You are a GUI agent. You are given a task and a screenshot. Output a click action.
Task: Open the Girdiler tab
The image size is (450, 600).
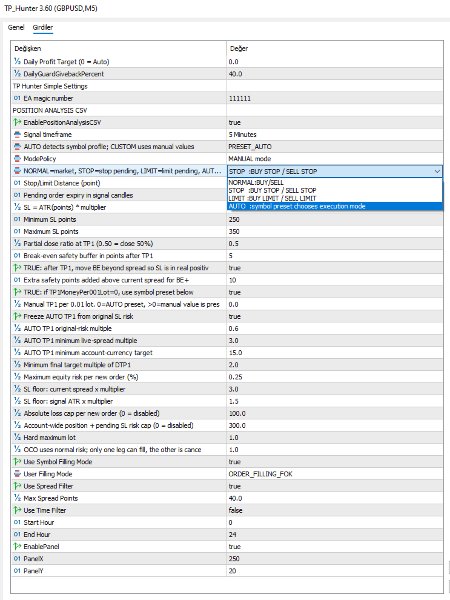[42, 28]
